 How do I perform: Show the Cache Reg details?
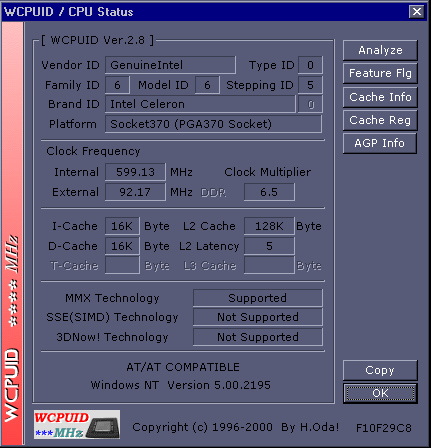(380, 120)
